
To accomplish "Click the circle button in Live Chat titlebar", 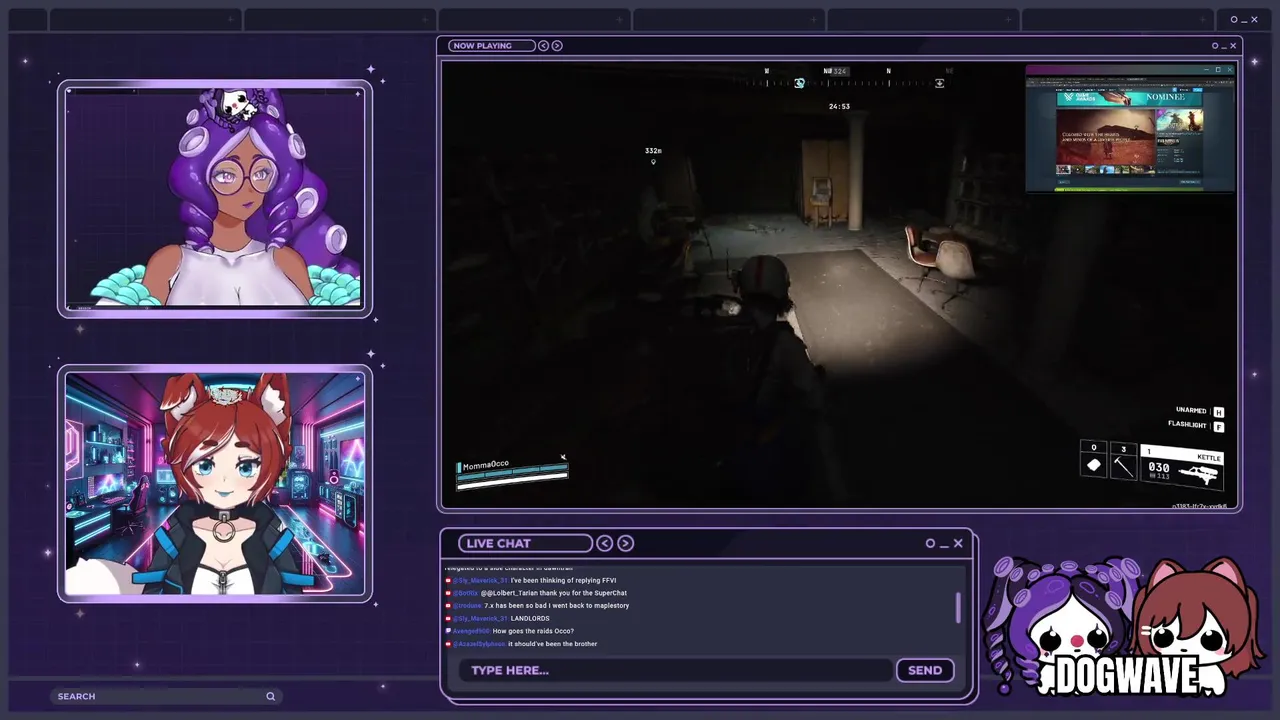I will pyautogui.click(x=930, y=543).
